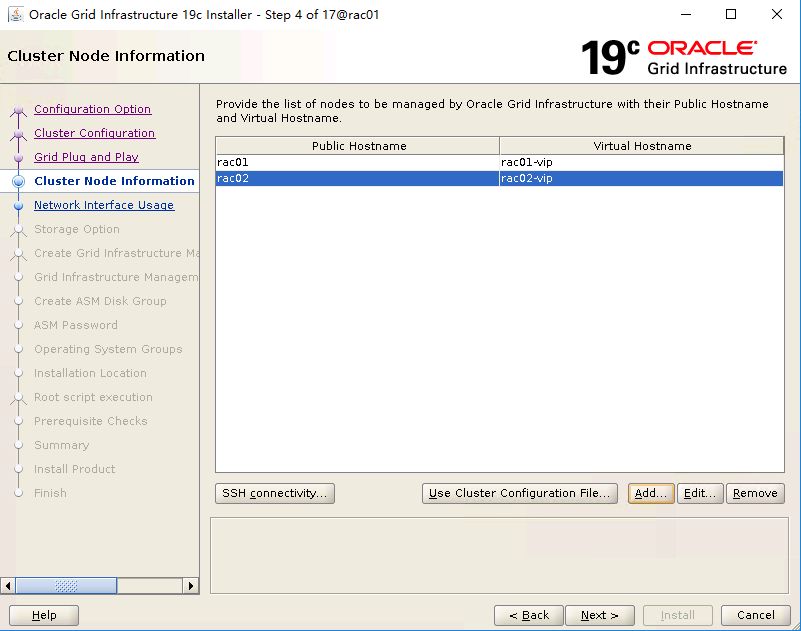Click the Summary step label
Viewport: 801px width, 631px height.
click(62, 445)
